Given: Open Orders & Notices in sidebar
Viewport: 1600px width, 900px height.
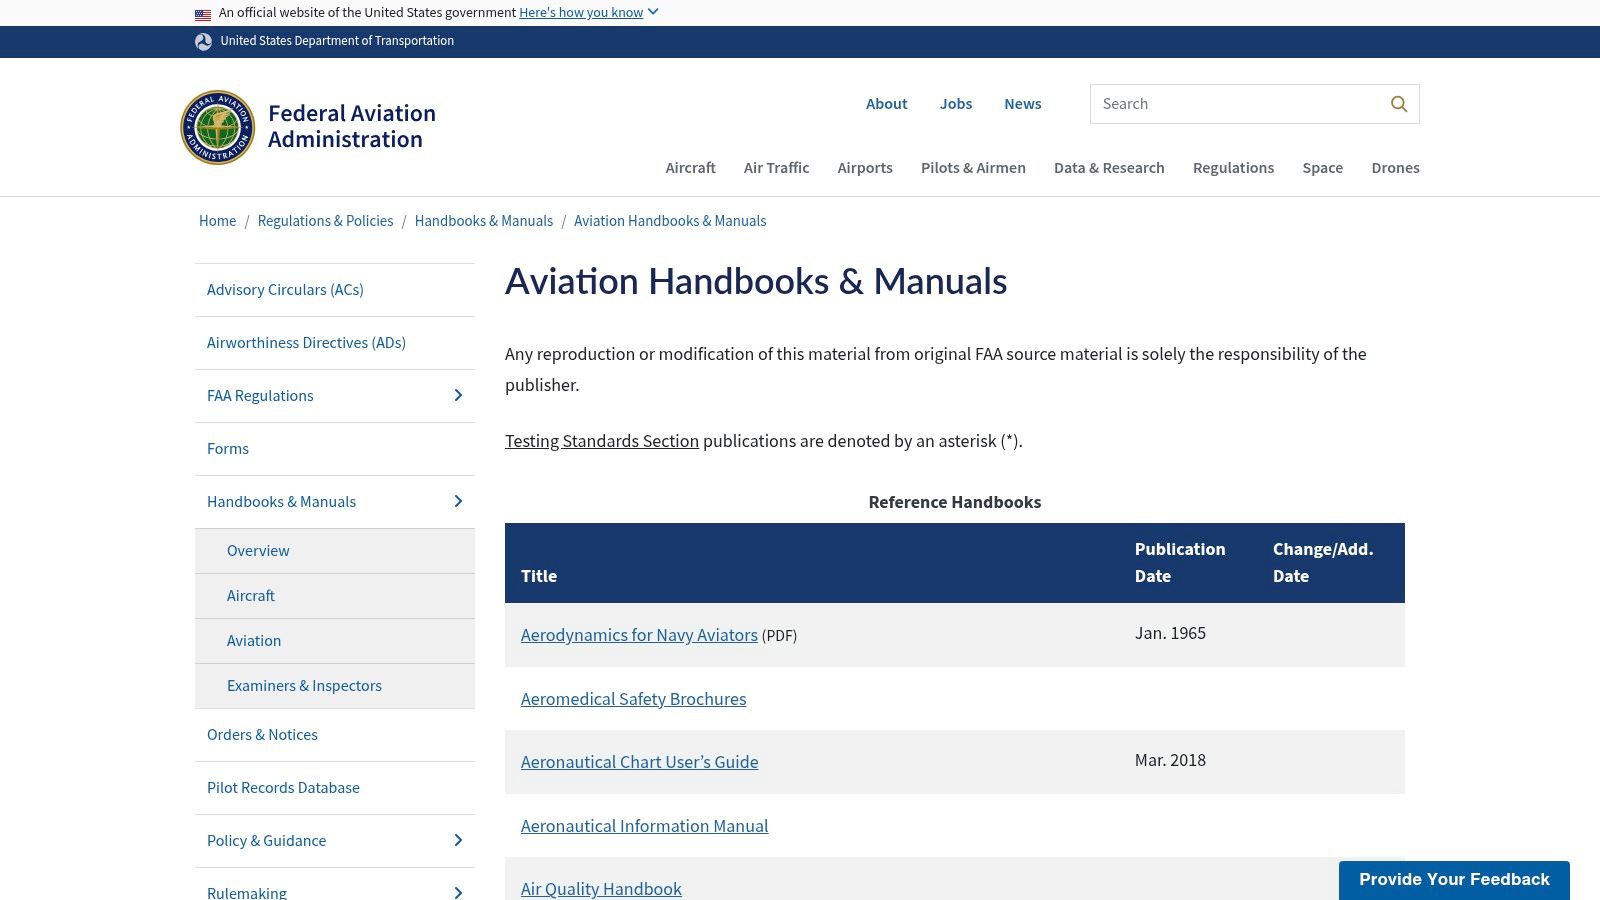Looking at the screenshot, I should [262, 735].
